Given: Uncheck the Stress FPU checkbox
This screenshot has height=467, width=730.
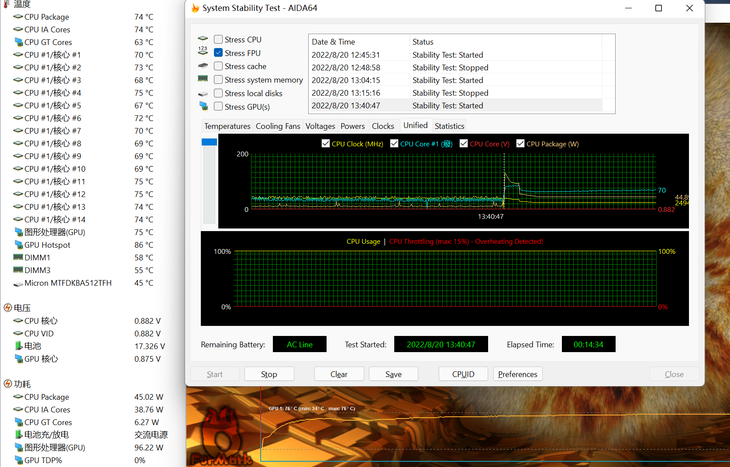Looking at the screenshot, I should coord(218,53).
